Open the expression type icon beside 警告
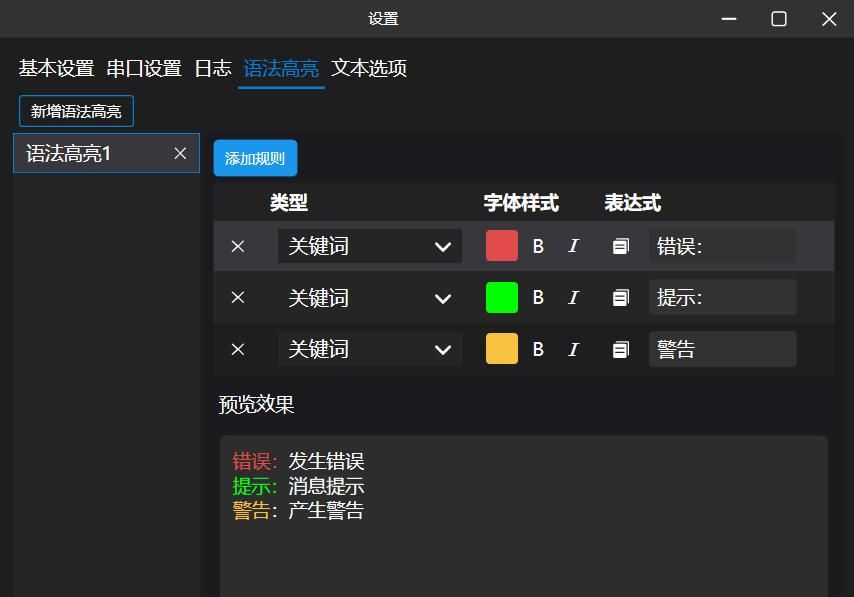854x597 pixels. point(620,349)
